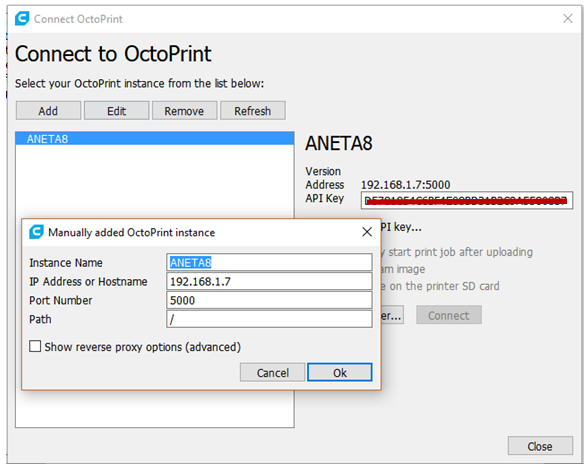
Task: Click the Add button
Action: (x=48, y=111)
